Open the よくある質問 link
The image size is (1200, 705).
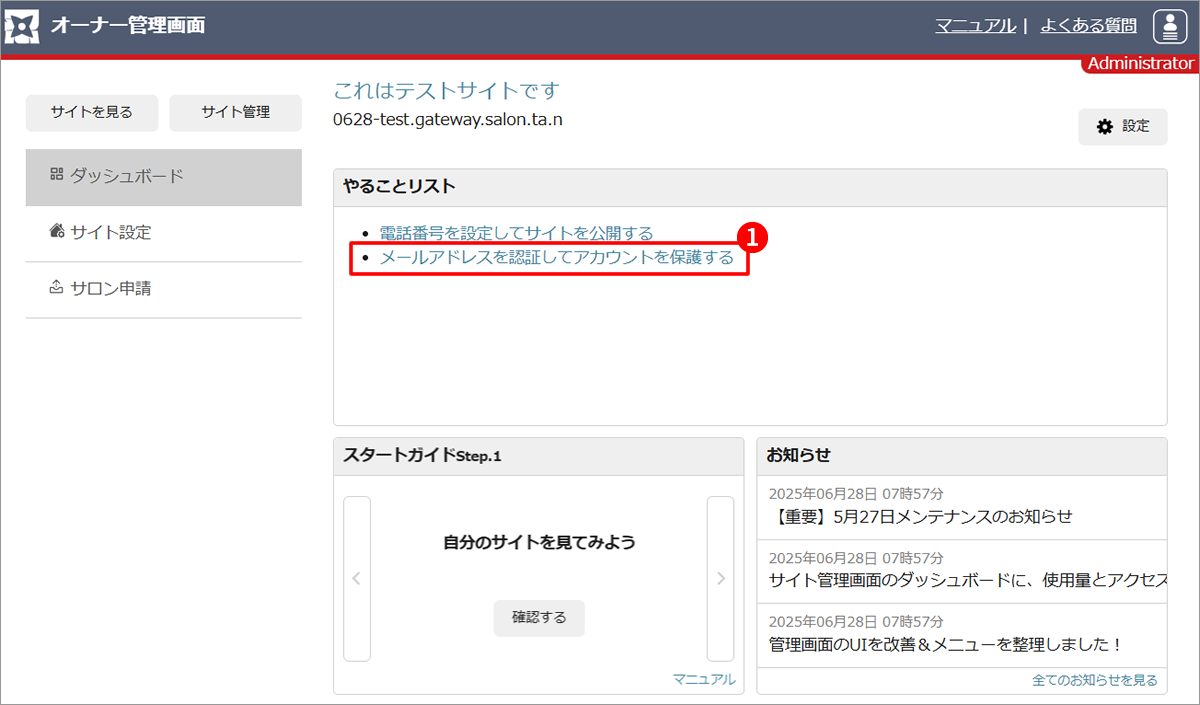point(1088,26)
